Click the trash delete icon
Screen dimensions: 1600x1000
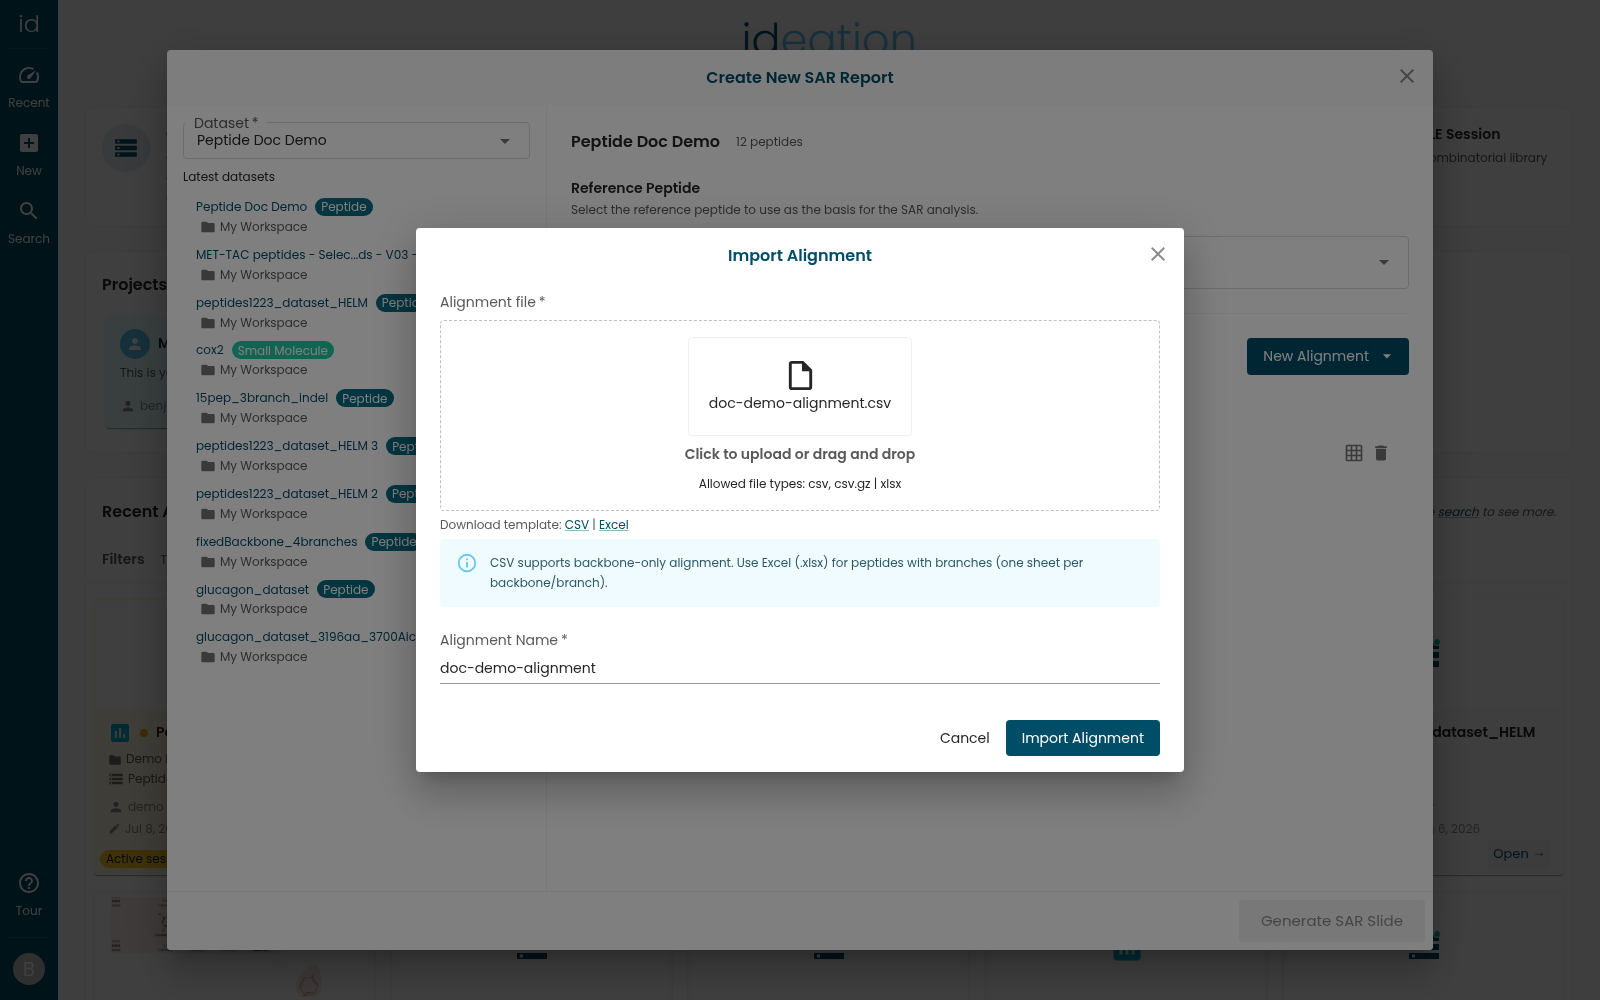click(1381, 453)
